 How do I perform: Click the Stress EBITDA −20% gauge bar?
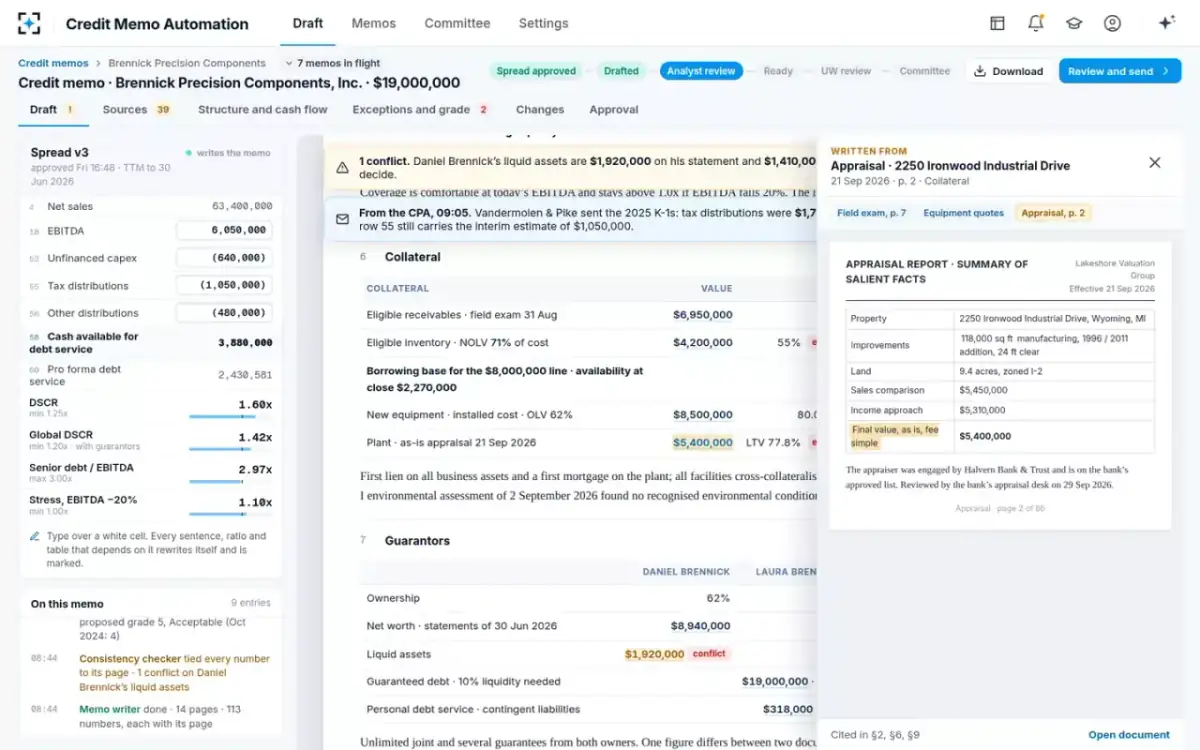tap(231, 514)
